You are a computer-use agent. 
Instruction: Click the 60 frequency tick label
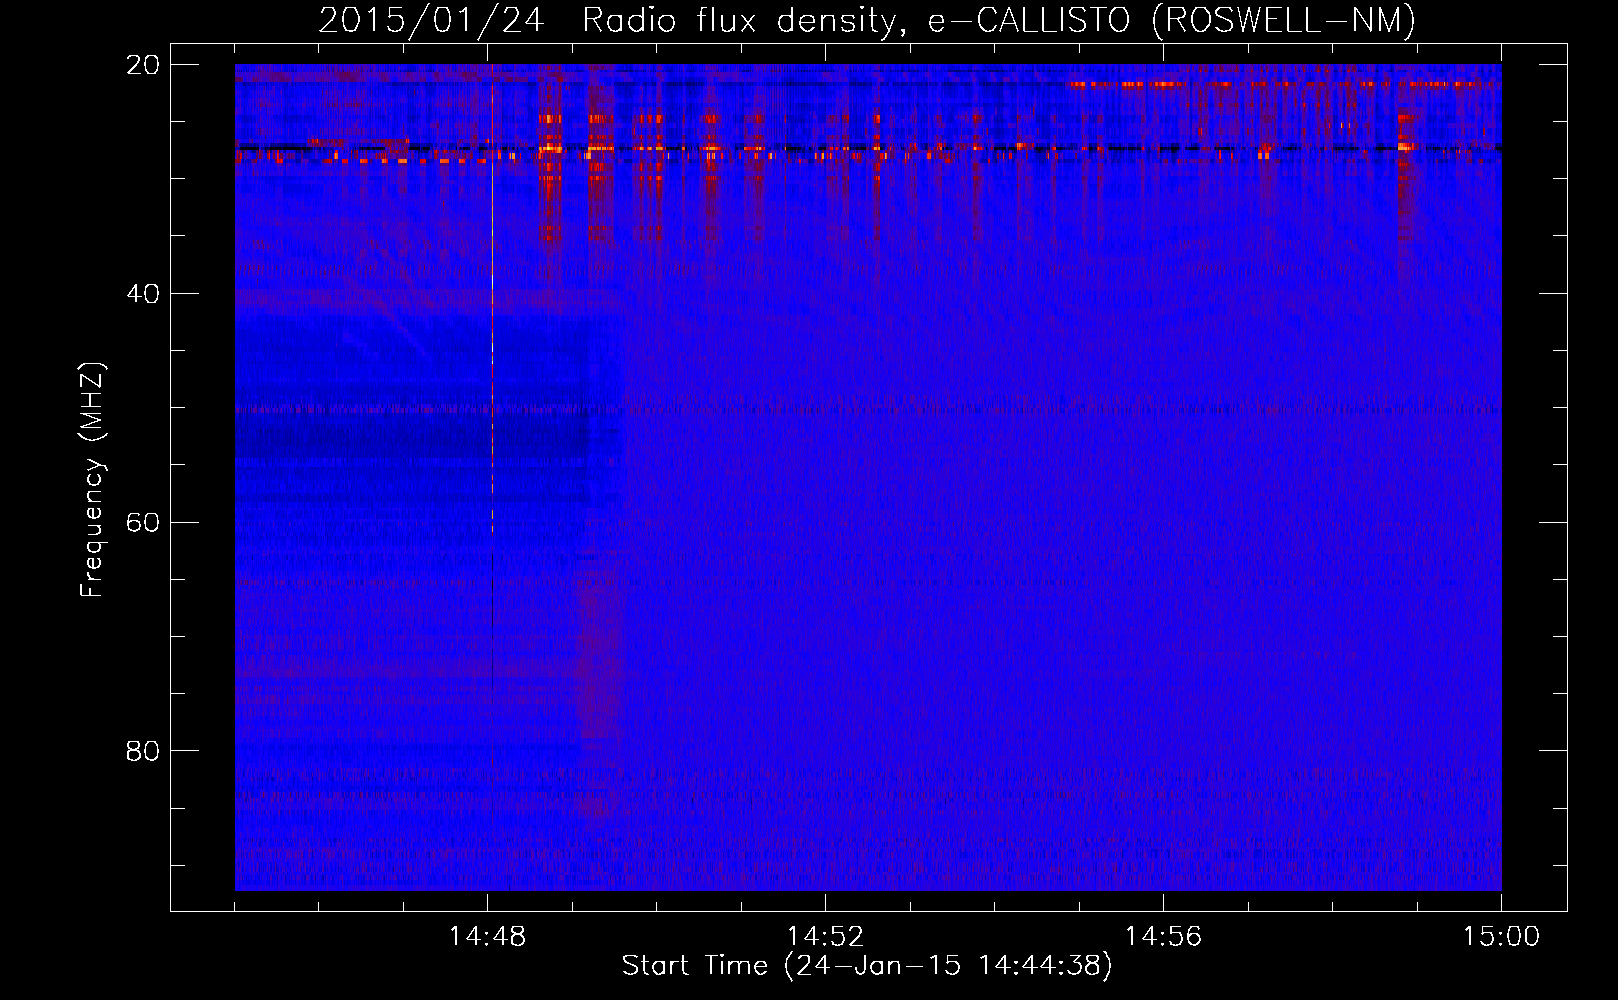143,523
